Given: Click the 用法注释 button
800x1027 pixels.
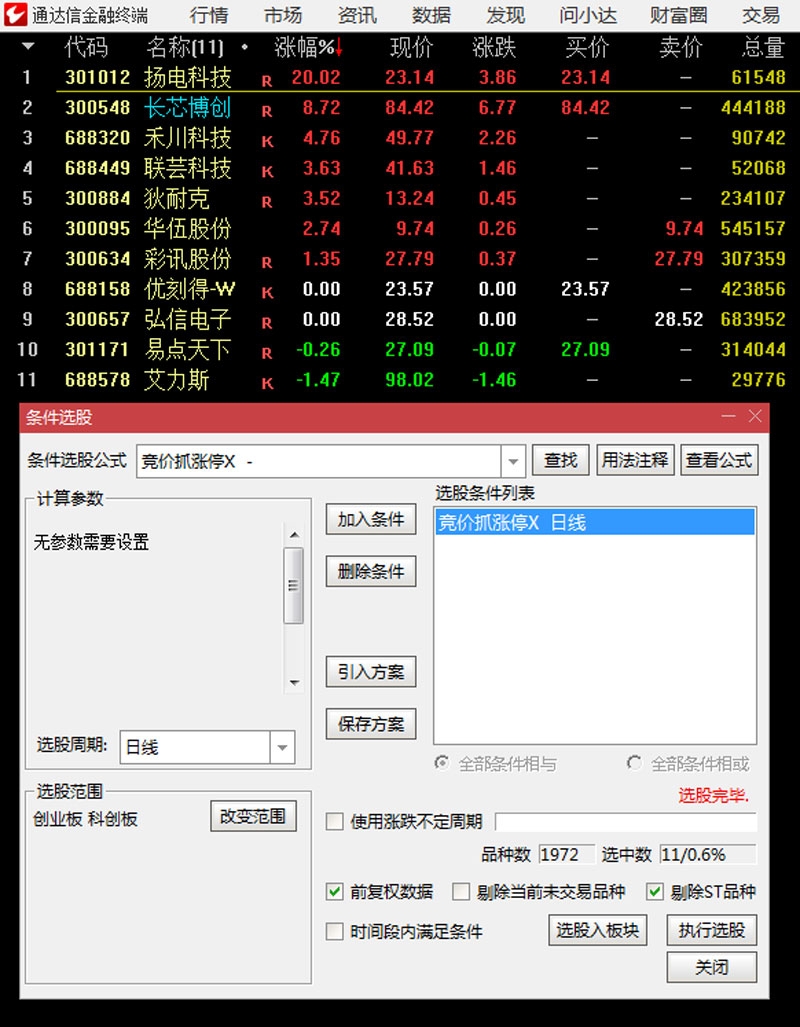Looking at the screenshot, I should coord(635,460).
